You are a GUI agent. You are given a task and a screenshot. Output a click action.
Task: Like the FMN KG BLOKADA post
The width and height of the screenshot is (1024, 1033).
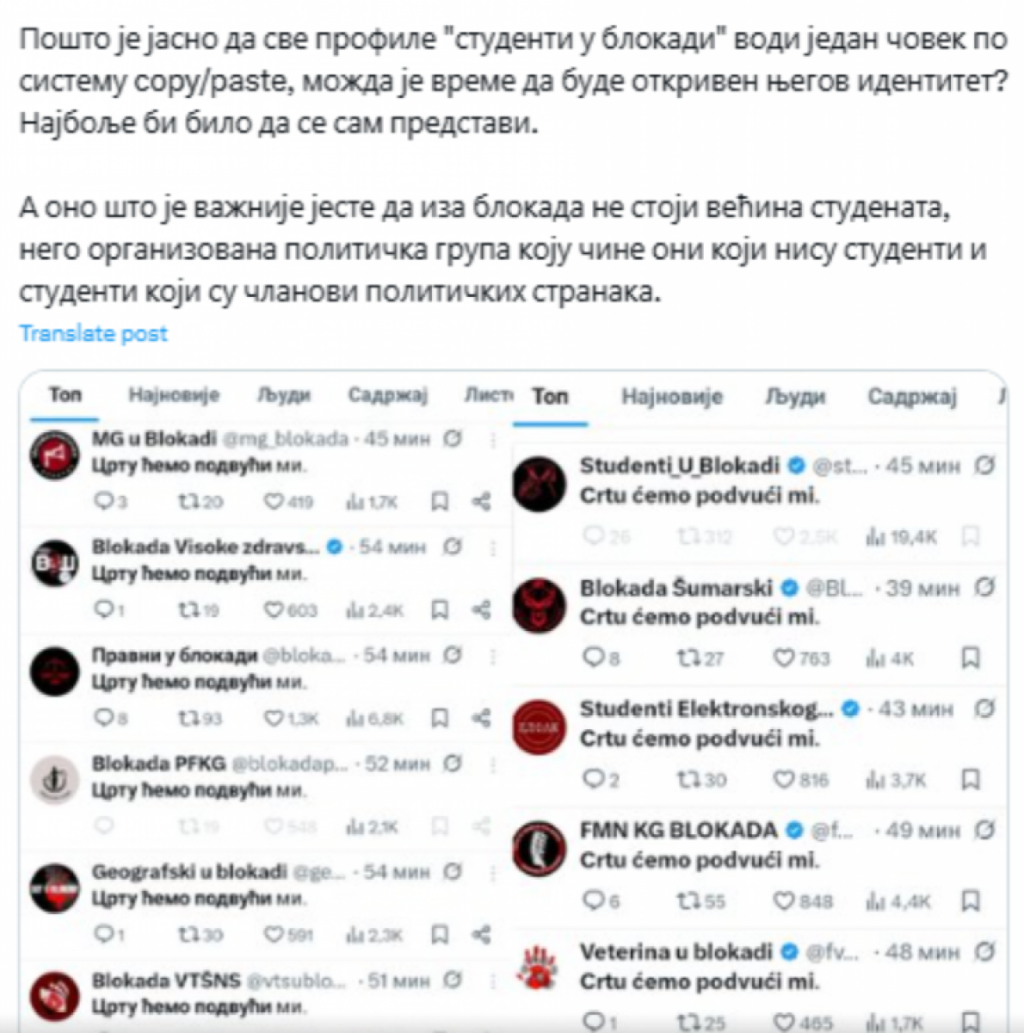point(802,901)
